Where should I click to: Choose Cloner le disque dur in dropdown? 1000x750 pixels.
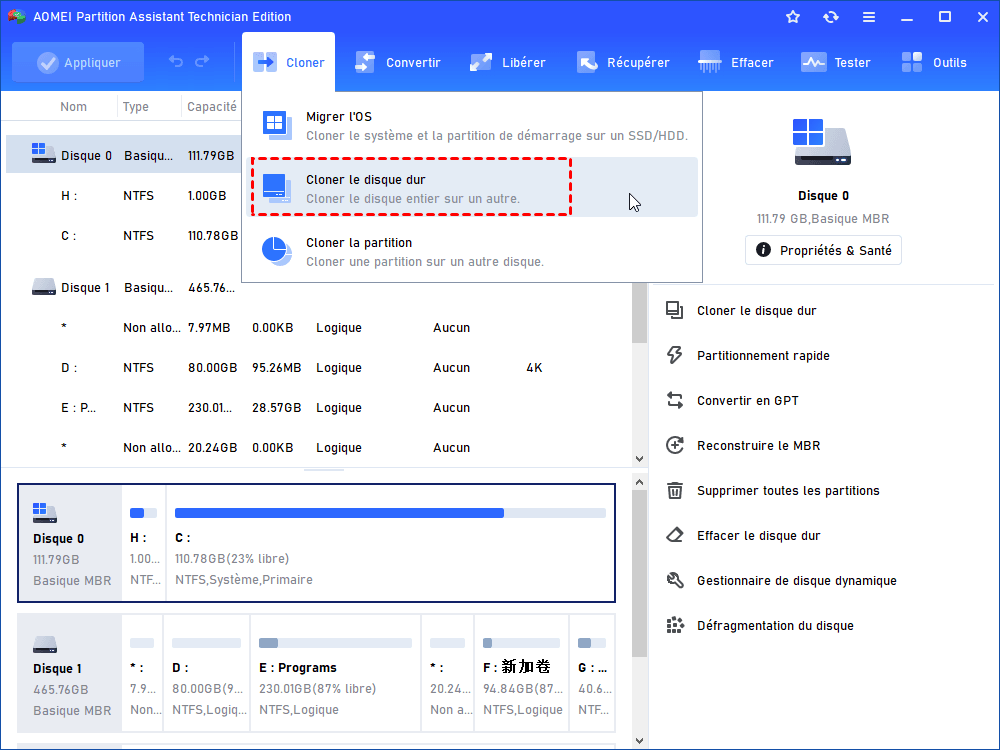472,188
